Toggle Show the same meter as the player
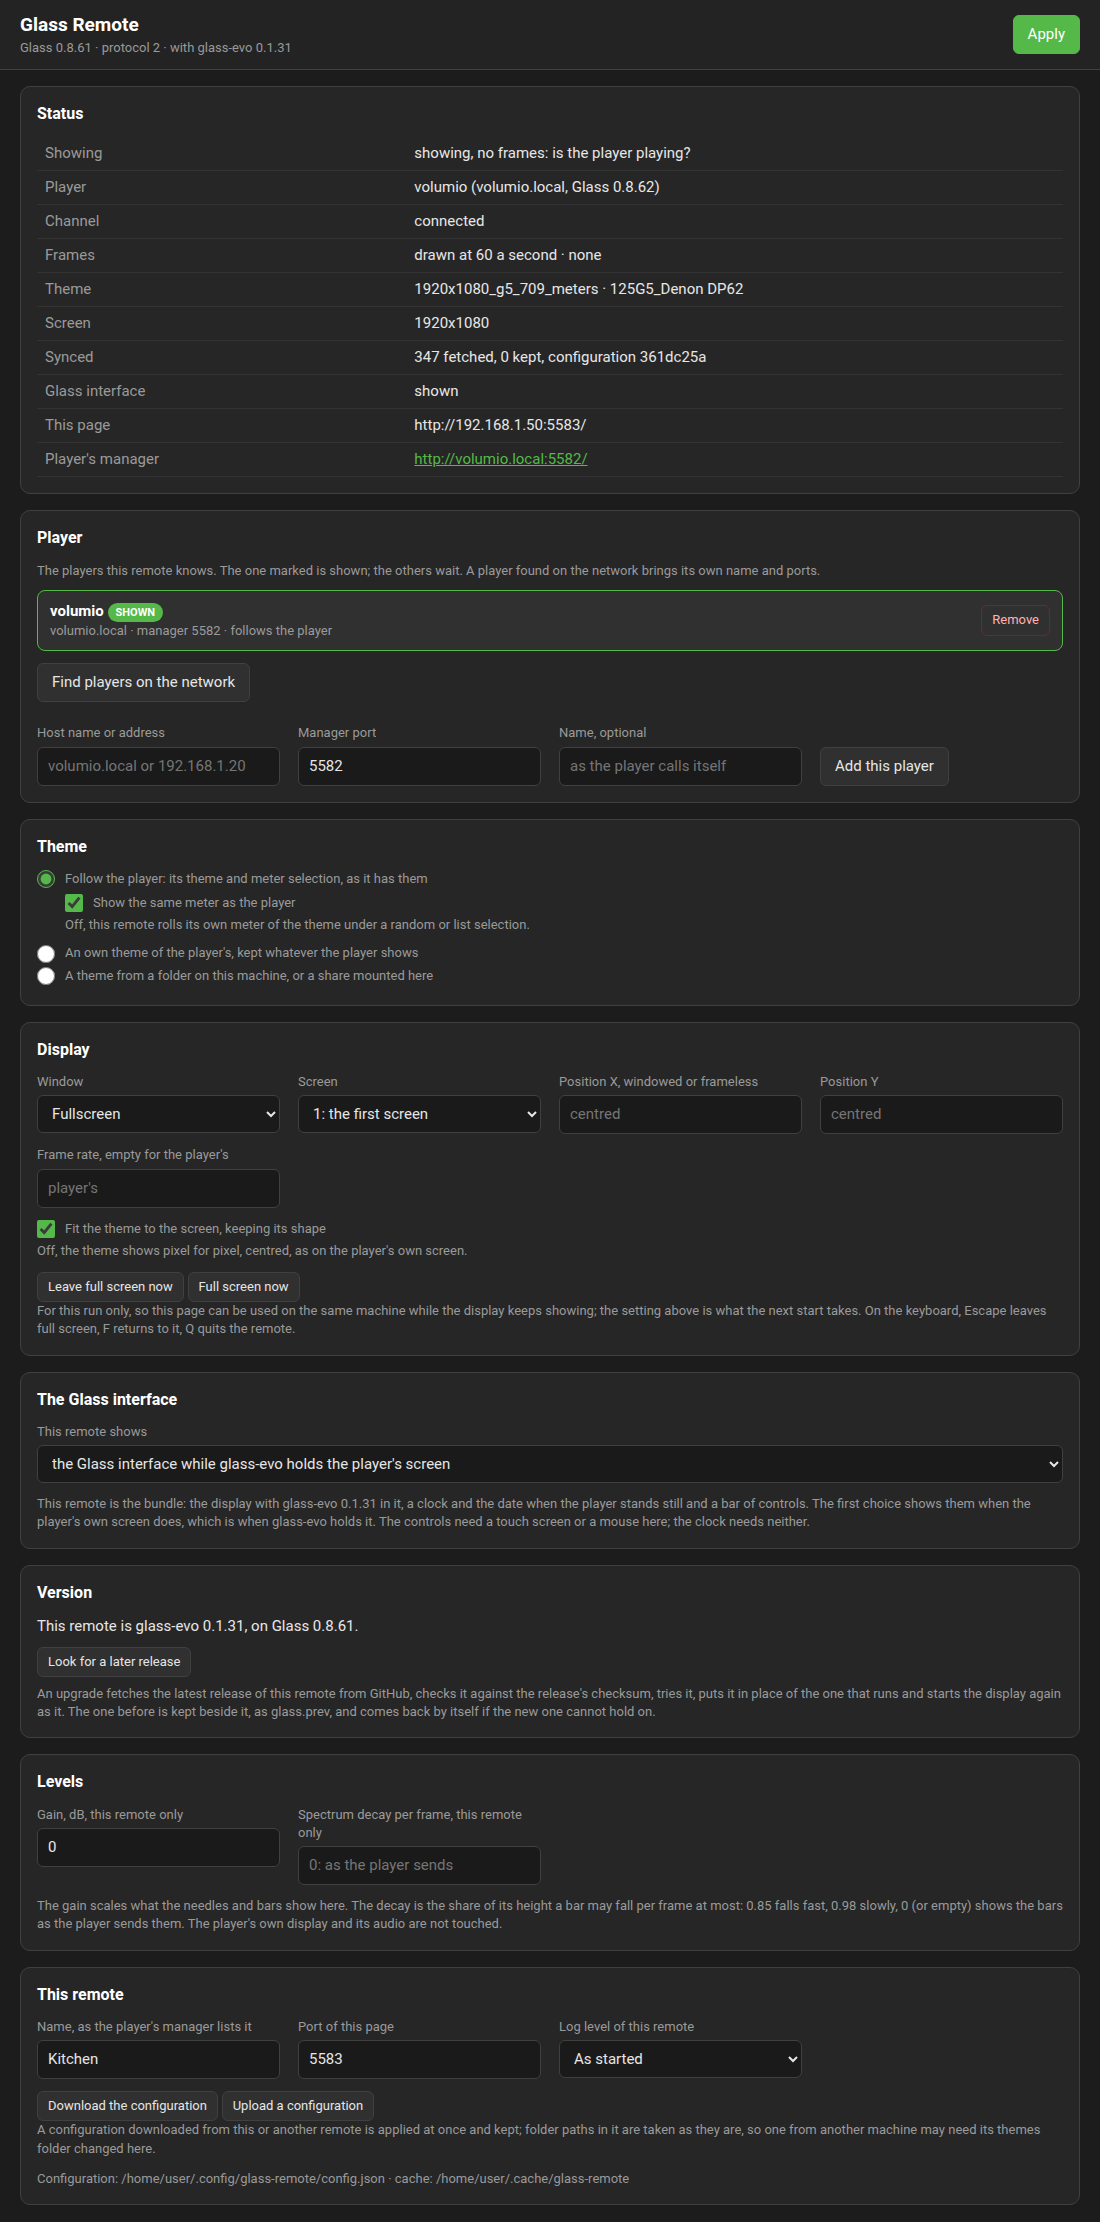1100x2222 pixels. click(74, 903)
